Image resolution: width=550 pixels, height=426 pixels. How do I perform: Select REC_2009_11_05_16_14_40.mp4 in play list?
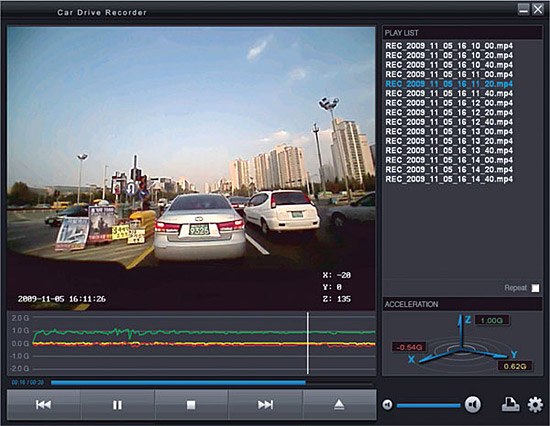(x=449, y=179)
